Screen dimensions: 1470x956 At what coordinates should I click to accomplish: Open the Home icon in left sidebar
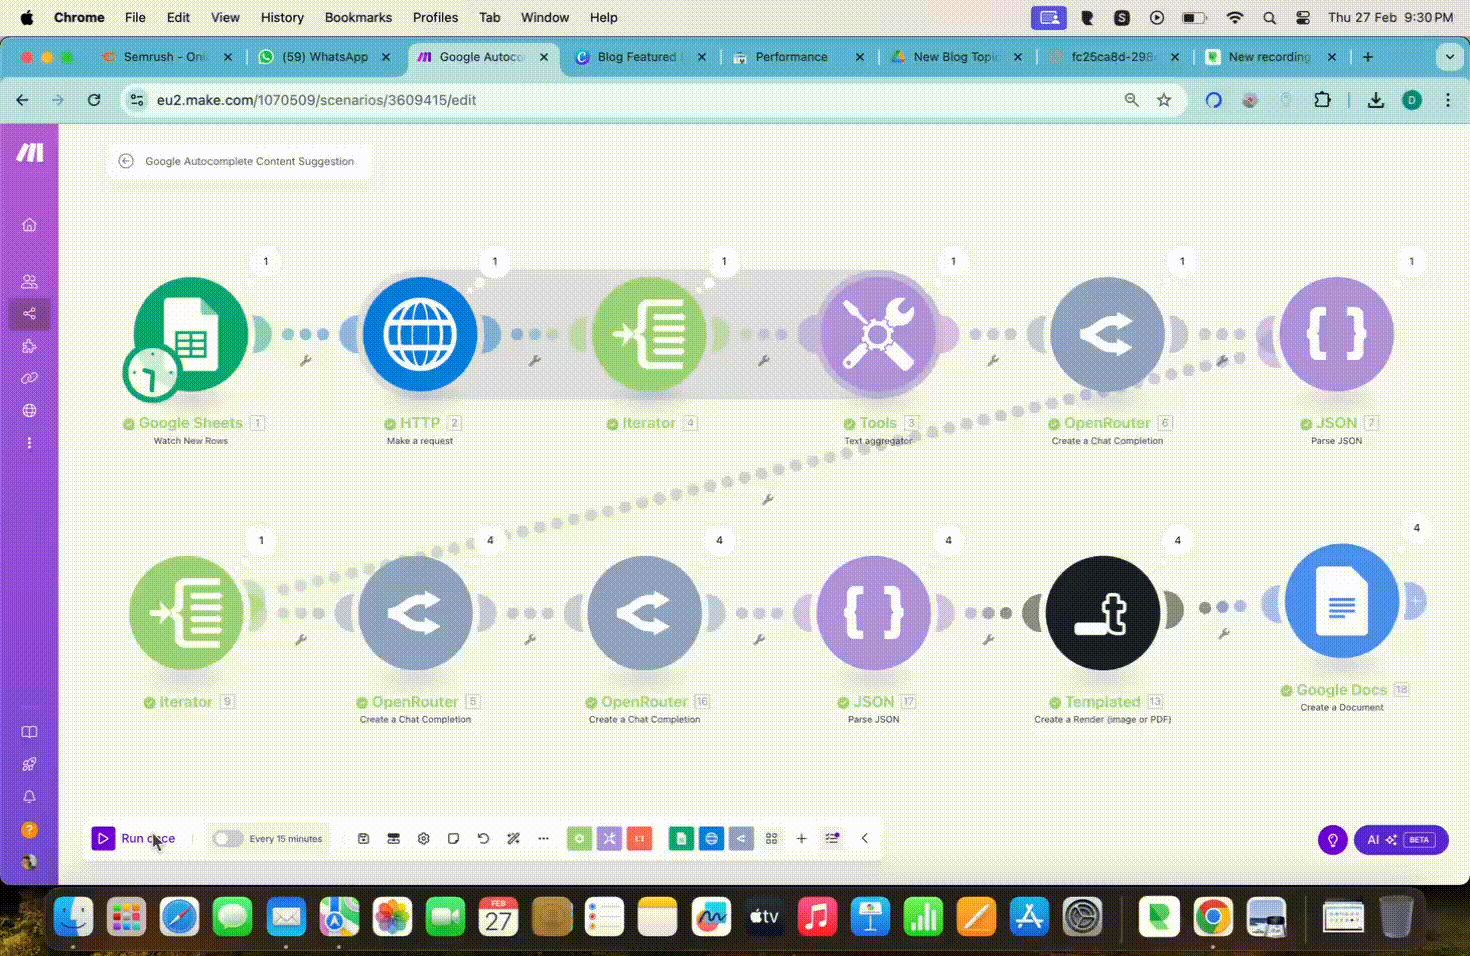click(x=29, y=225)
